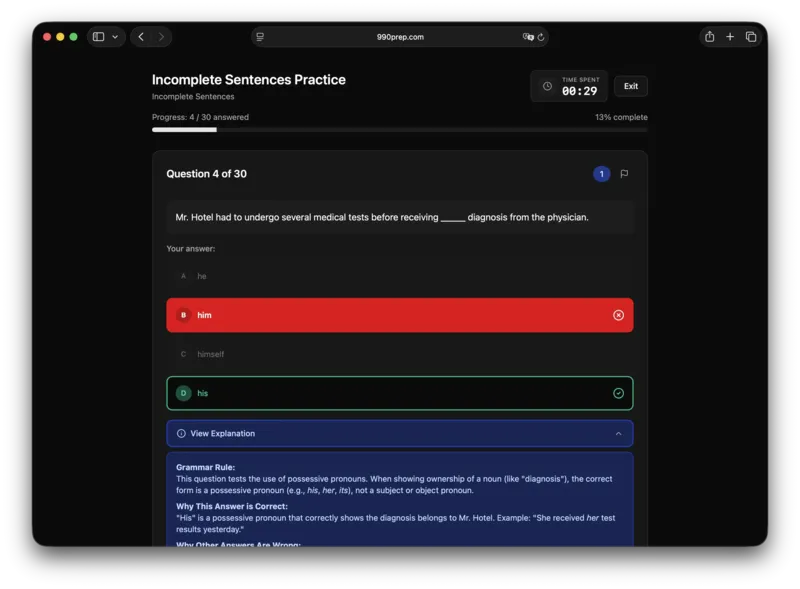Viewport: 800px width, 589px height.
Task: Click the blue number 1 badge
Action: (x=601, y=174)
